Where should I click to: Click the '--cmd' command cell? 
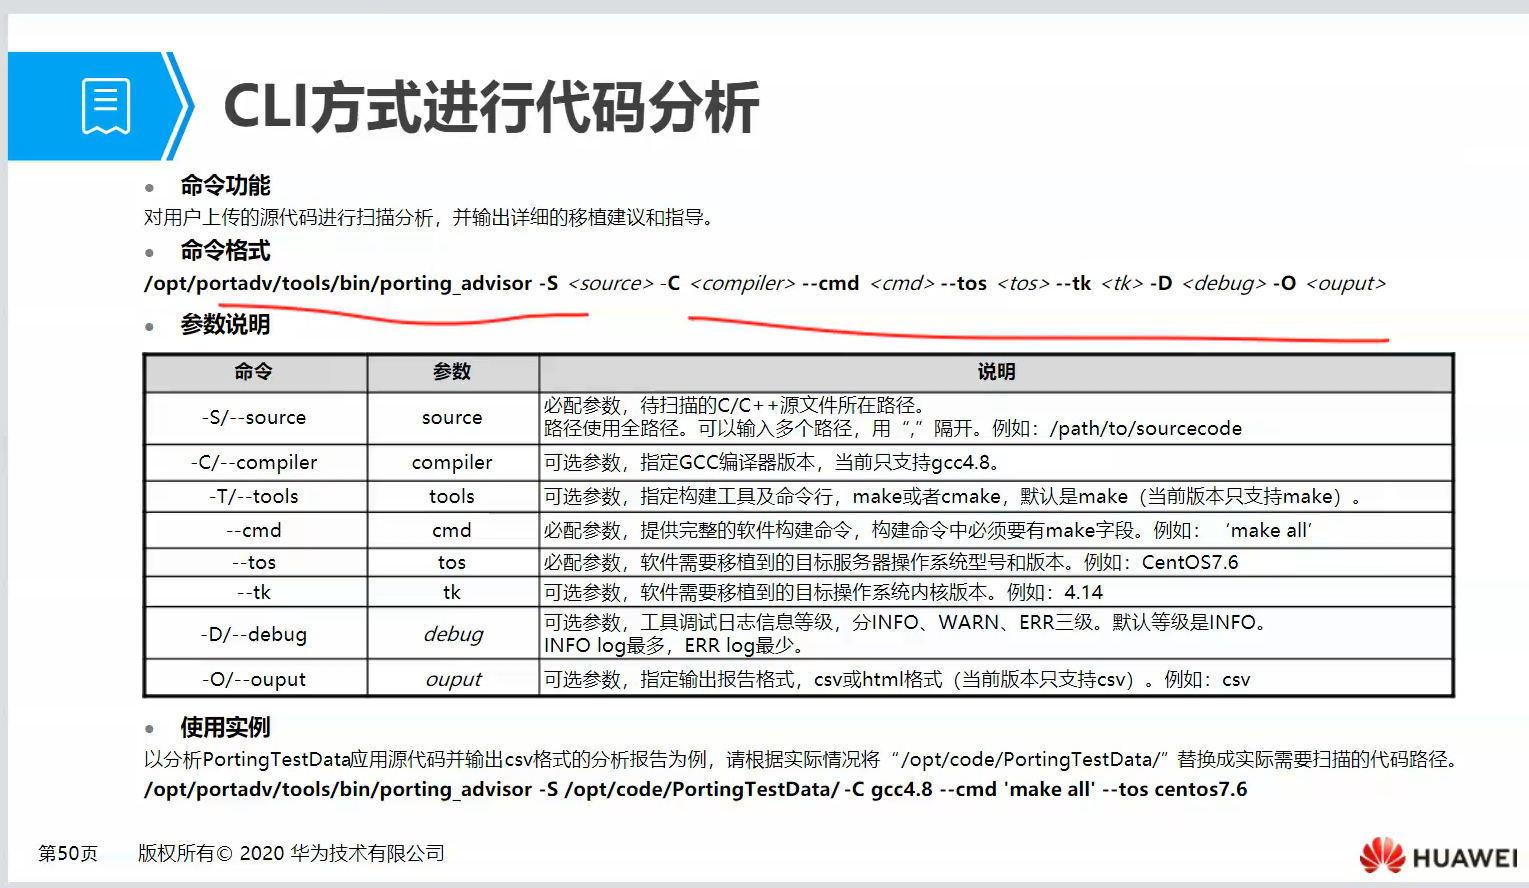254,531
